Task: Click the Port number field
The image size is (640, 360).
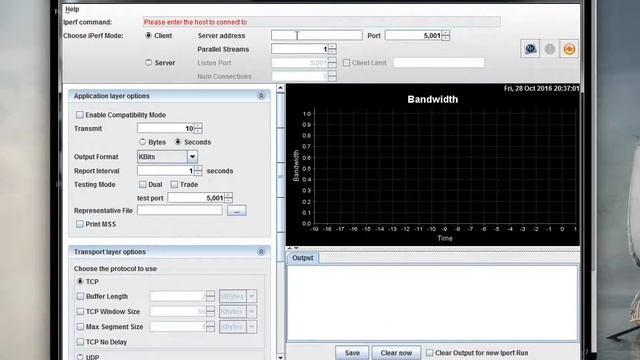Action: tap(413, 36)
